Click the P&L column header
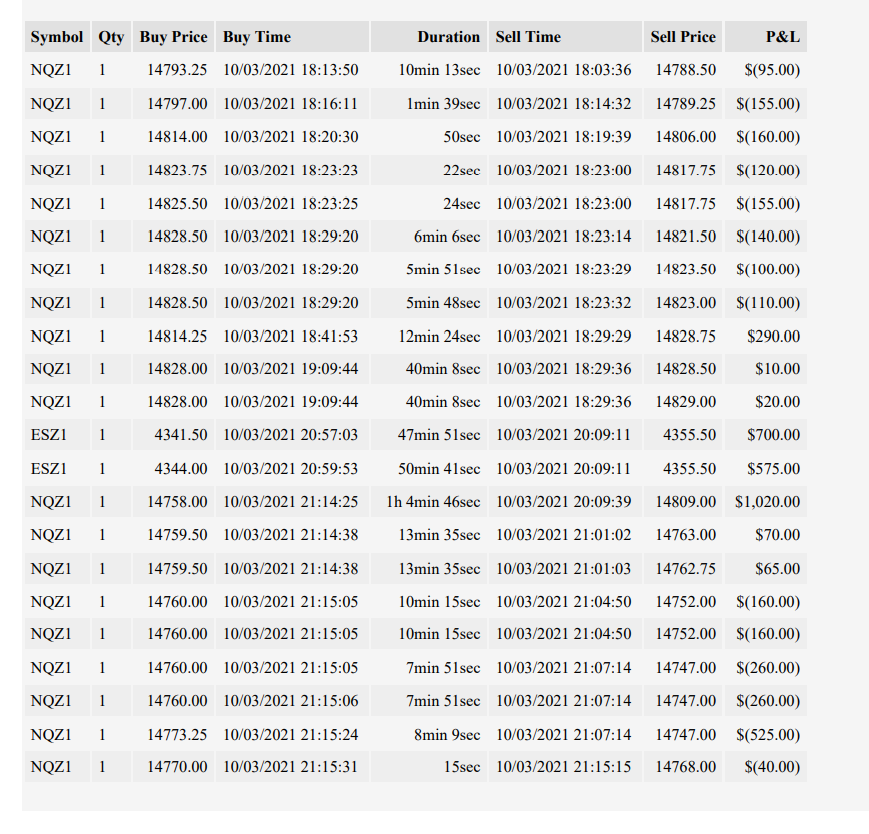This screenshot has height=834, width=869. [x=766, y=37]
